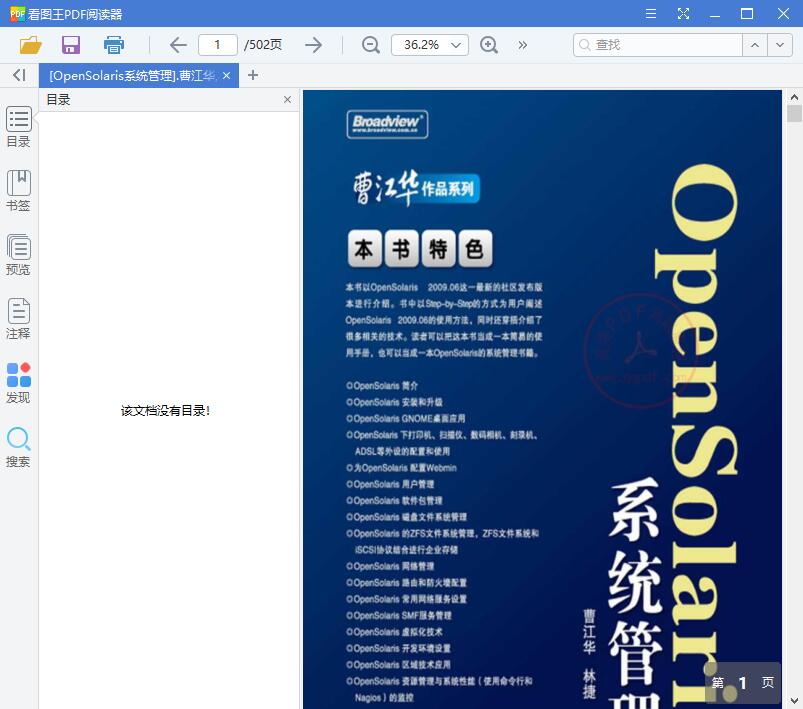Close the OpenSolaris document tab
The width and height of the screenshot is (803, 709).
click(226, 76)
